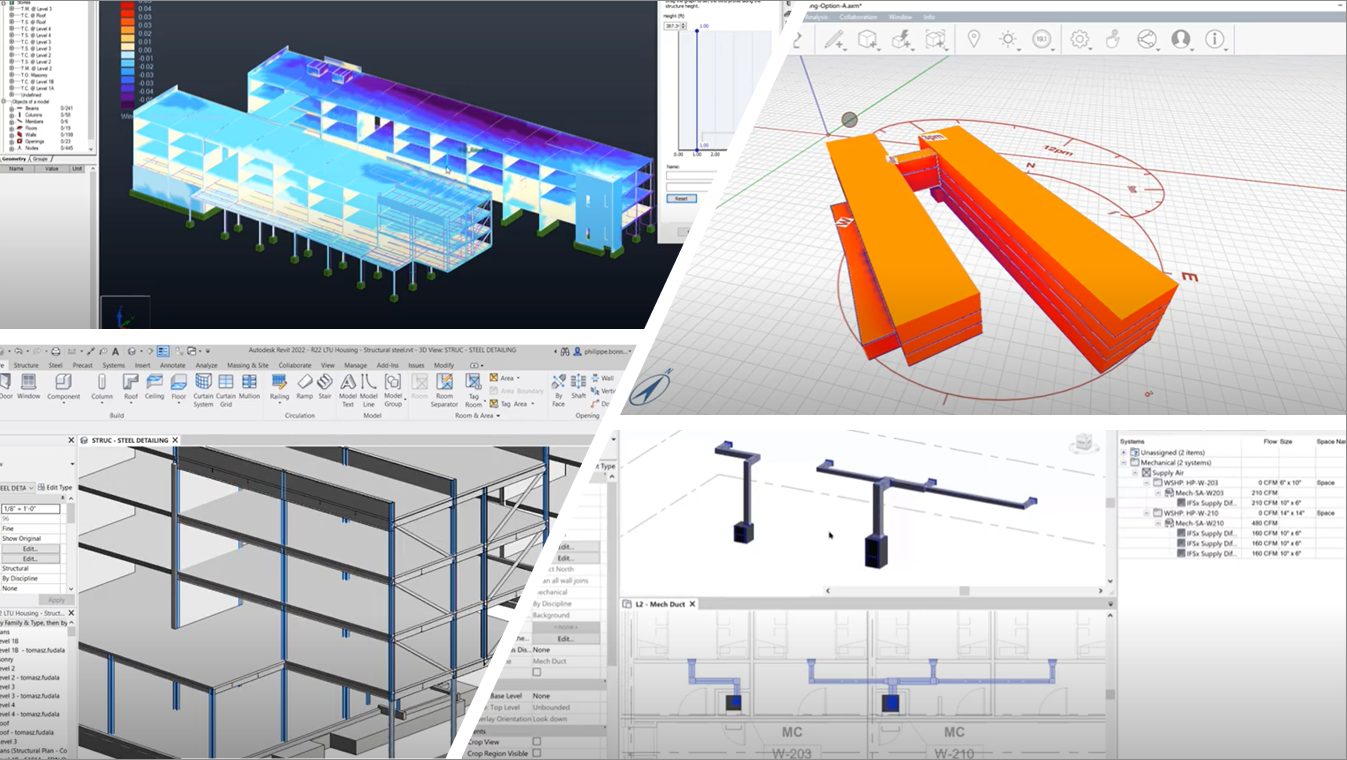Choose the Ramp tool in Circulation
The height and width of the screenshot is (760, 1347).
click(x=304, y=388)
